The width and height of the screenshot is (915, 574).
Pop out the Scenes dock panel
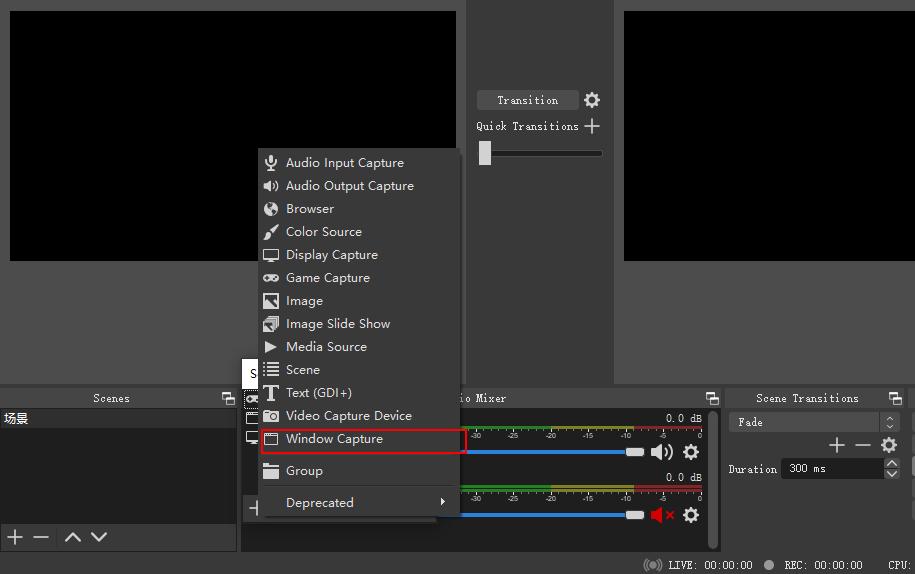pyautogui.click(x=228, y=398)
